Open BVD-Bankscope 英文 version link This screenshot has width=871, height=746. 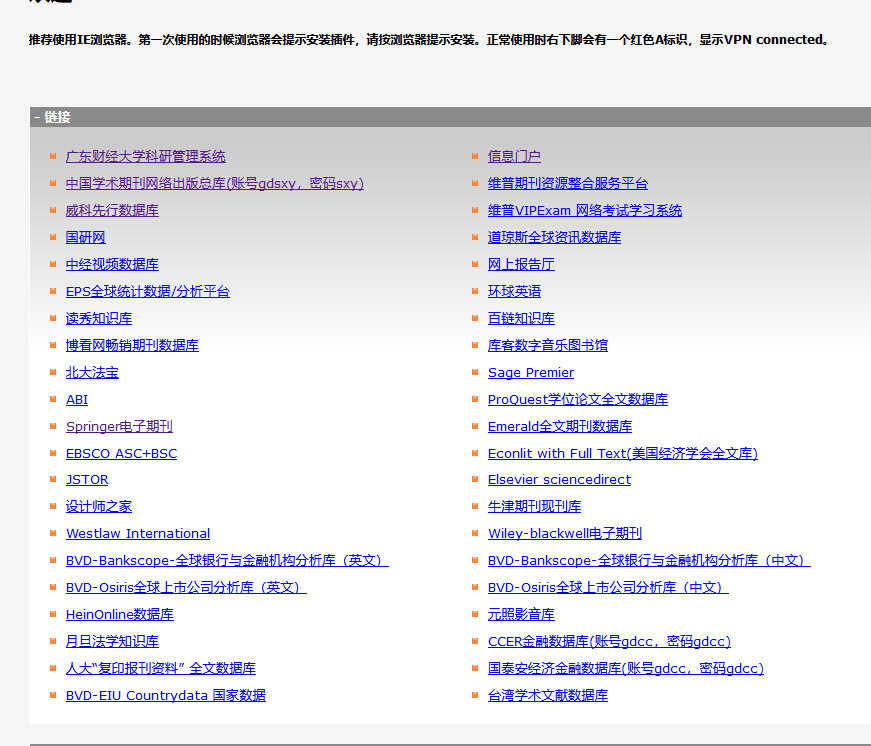(227, 560)
